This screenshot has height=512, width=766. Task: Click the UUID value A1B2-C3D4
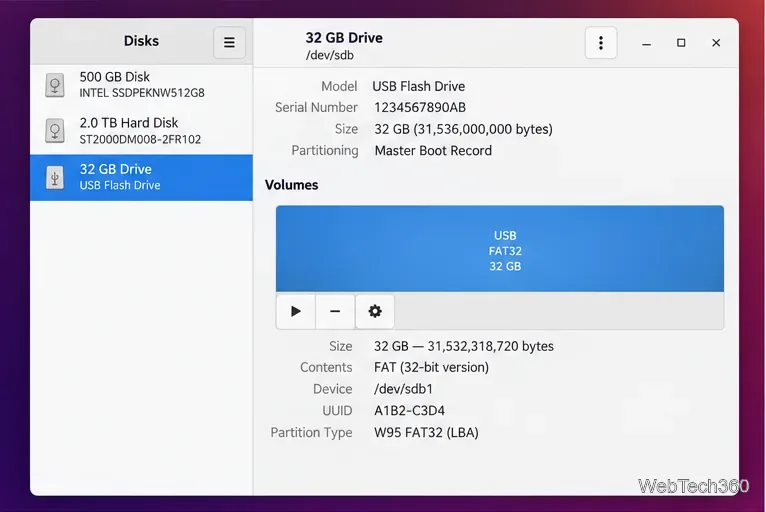(x=409, y=410)
